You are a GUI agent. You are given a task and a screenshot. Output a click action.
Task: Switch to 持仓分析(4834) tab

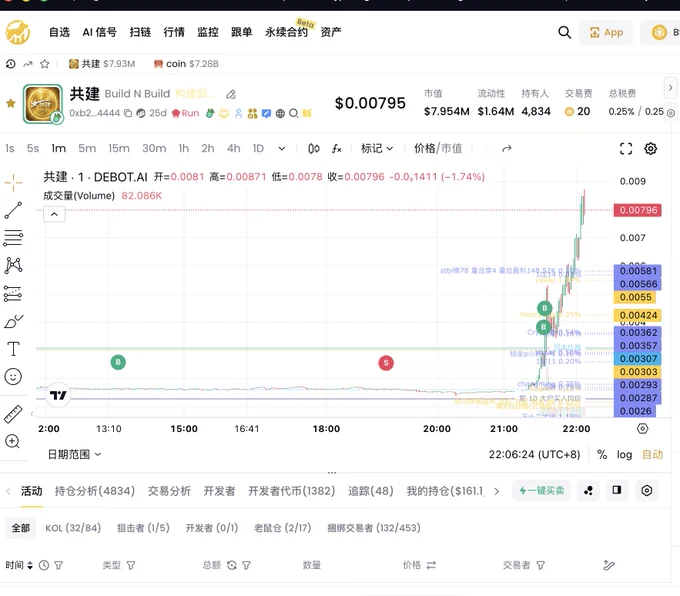pos(95,491)
